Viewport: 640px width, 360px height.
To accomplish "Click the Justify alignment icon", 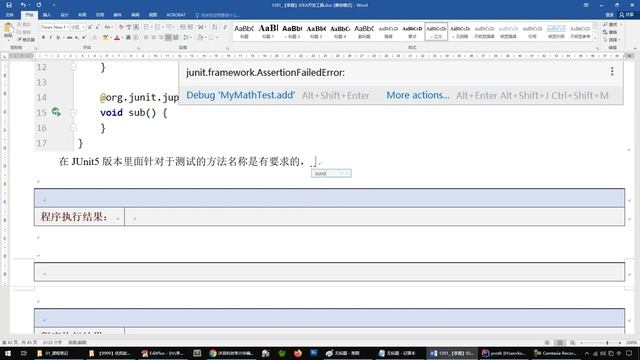I will click(168, 38).
